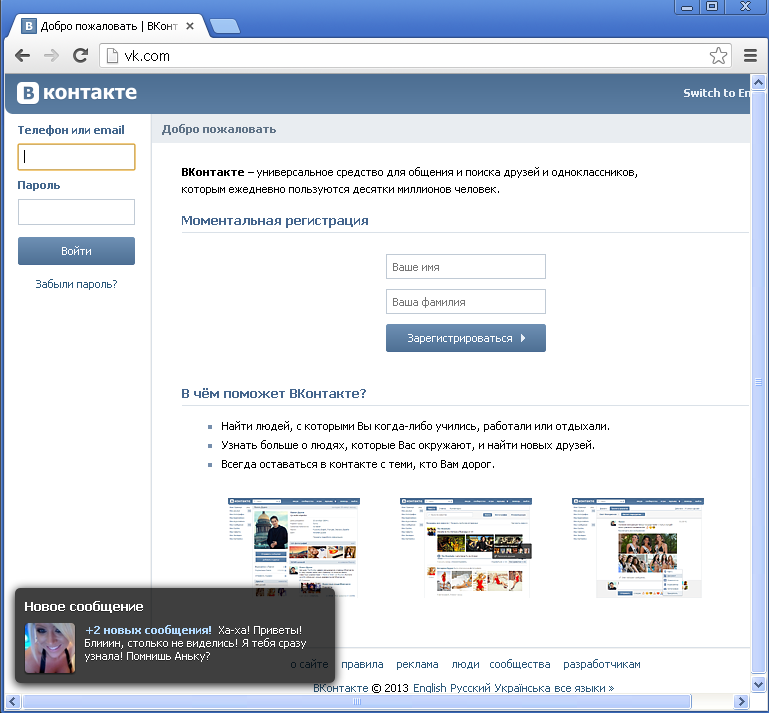Open 'все языки »' language list
Viewport: 769px width, 713px height.
tap(584, 688)
